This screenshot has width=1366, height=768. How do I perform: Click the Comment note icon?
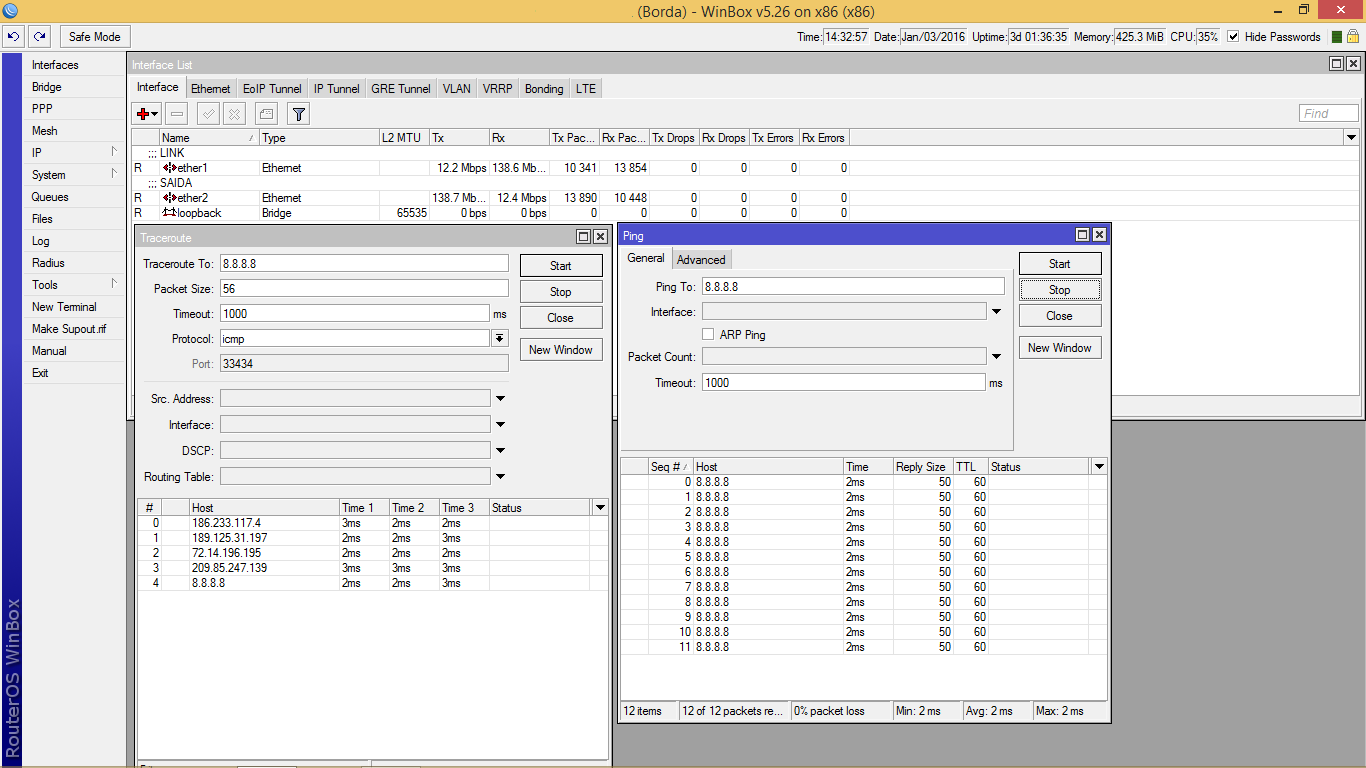(x=266, y=114)
